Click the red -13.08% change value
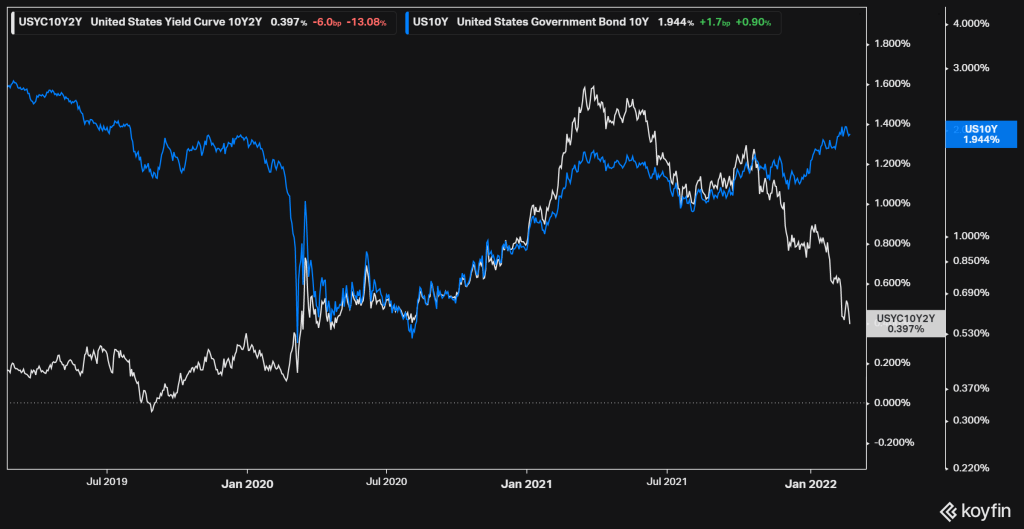 click(360, 19)
